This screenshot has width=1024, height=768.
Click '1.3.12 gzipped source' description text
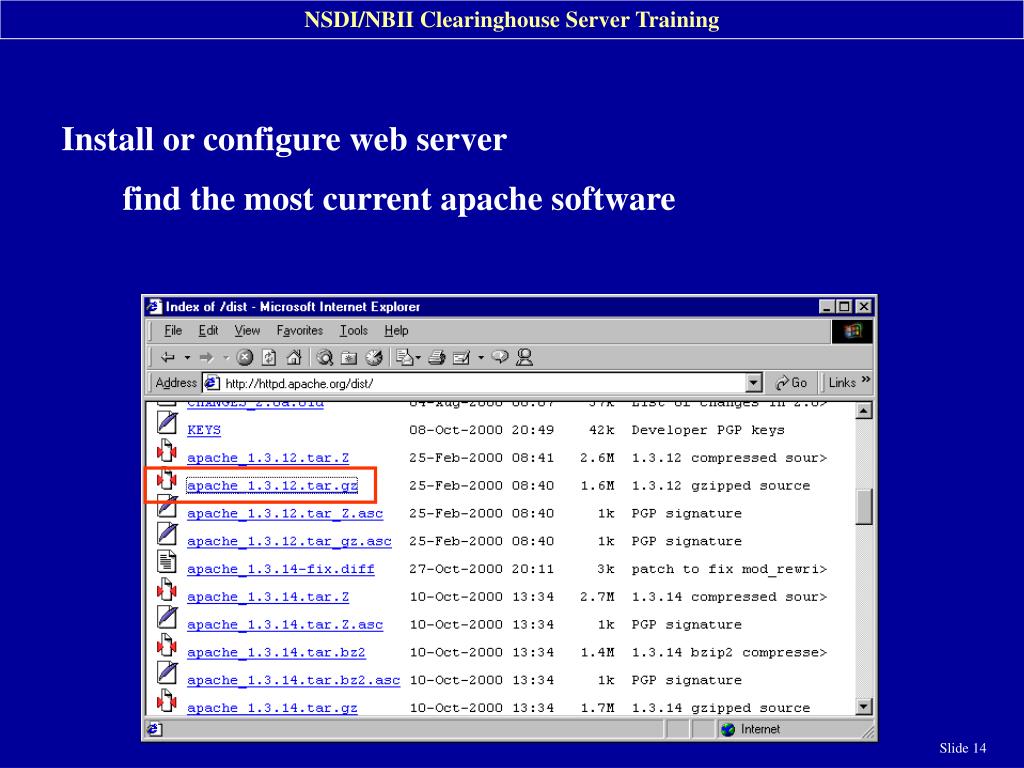720,486
